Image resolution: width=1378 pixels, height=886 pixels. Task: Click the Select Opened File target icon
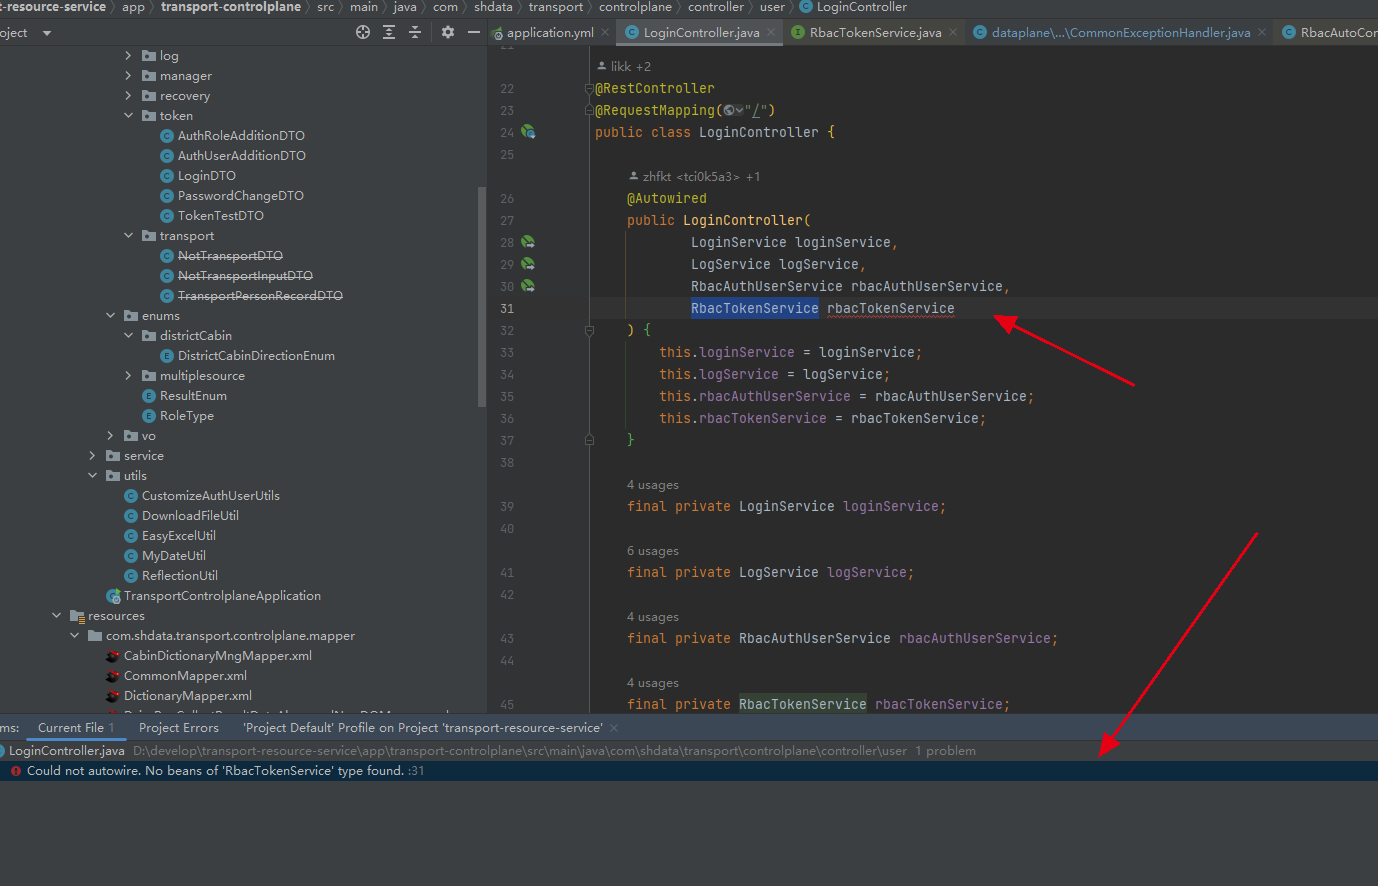coord(362,31)
